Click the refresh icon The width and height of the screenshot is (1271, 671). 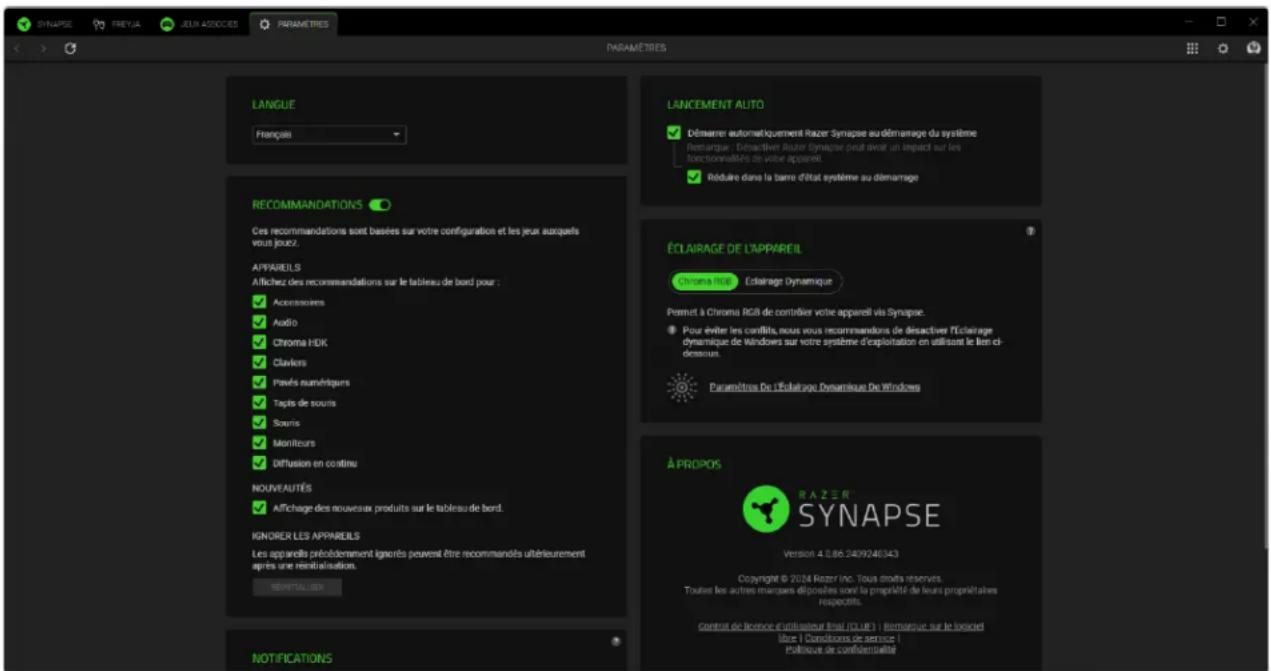[69, 48]
